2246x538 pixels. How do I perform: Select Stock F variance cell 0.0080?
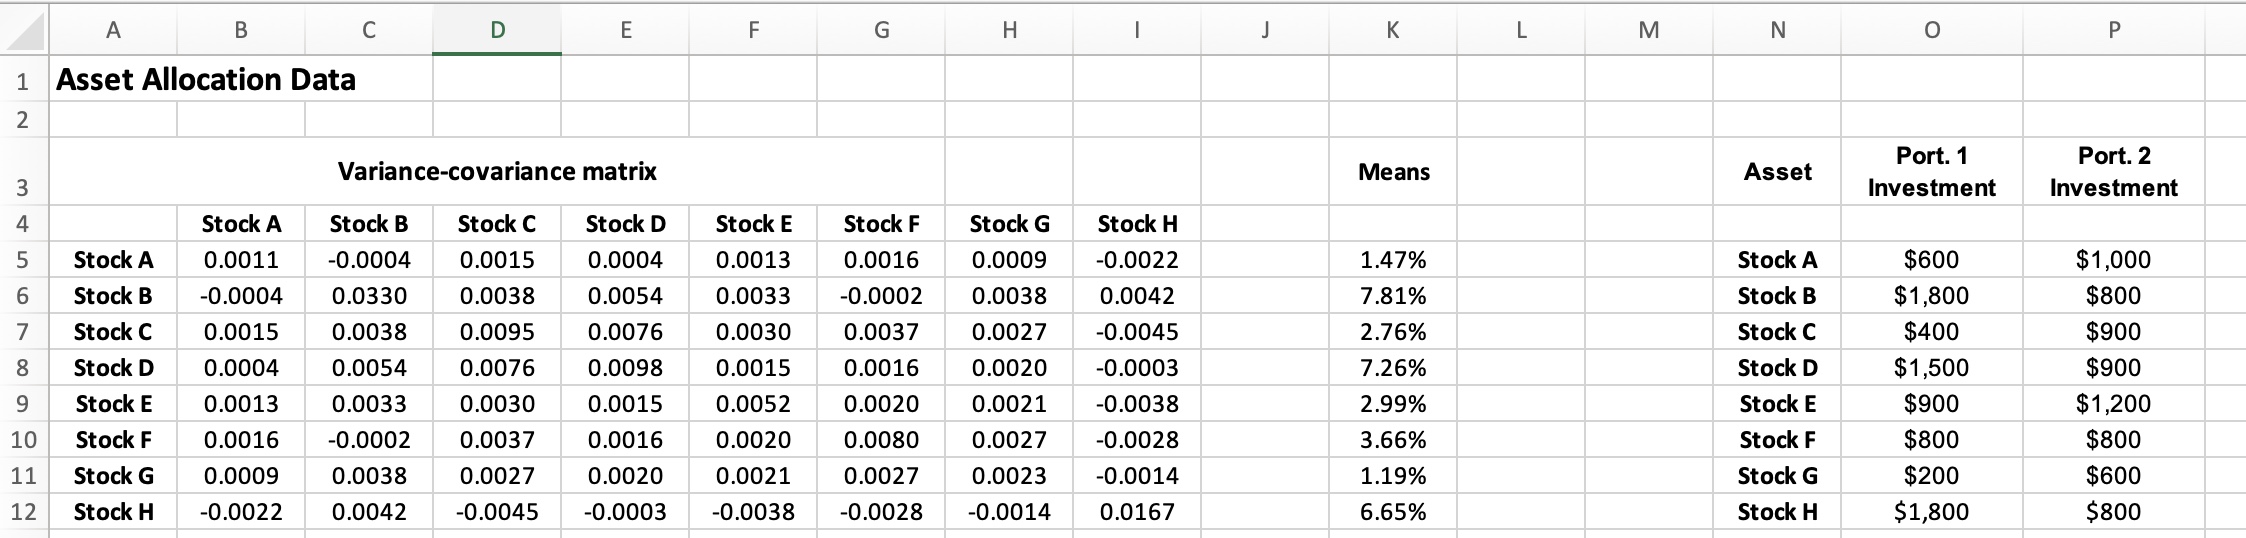881,440
